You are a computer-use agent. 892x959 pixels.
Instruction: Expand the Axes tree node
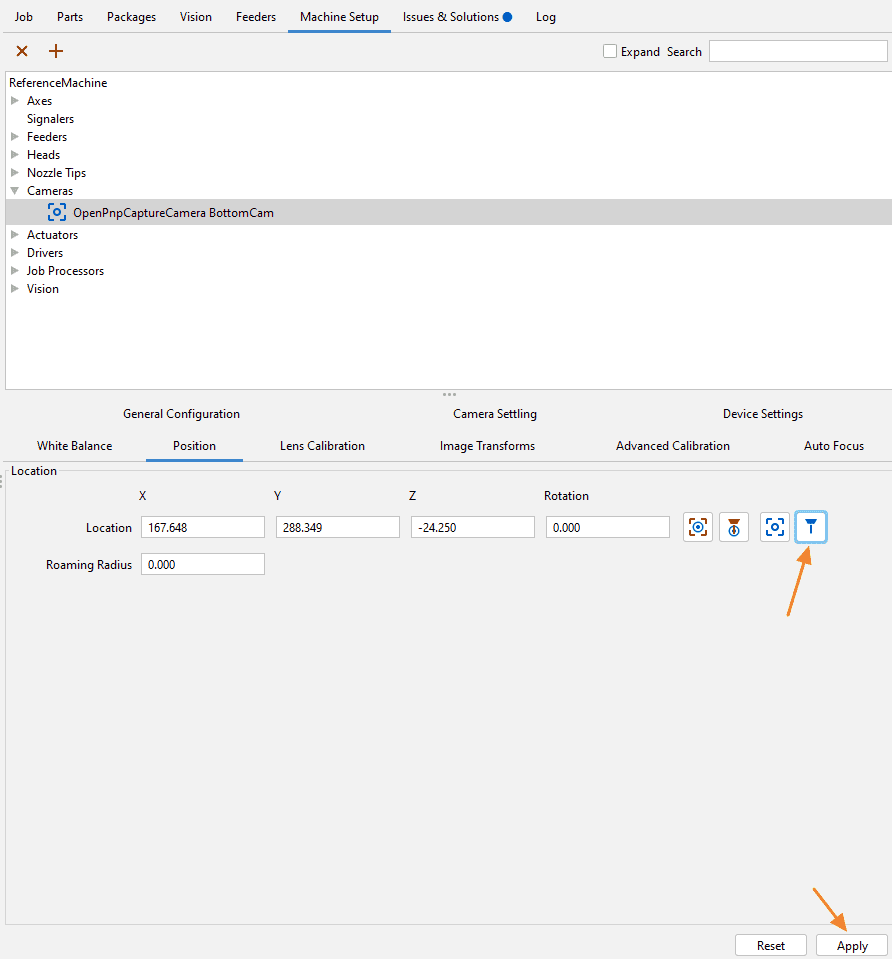[x=15, y=101]
